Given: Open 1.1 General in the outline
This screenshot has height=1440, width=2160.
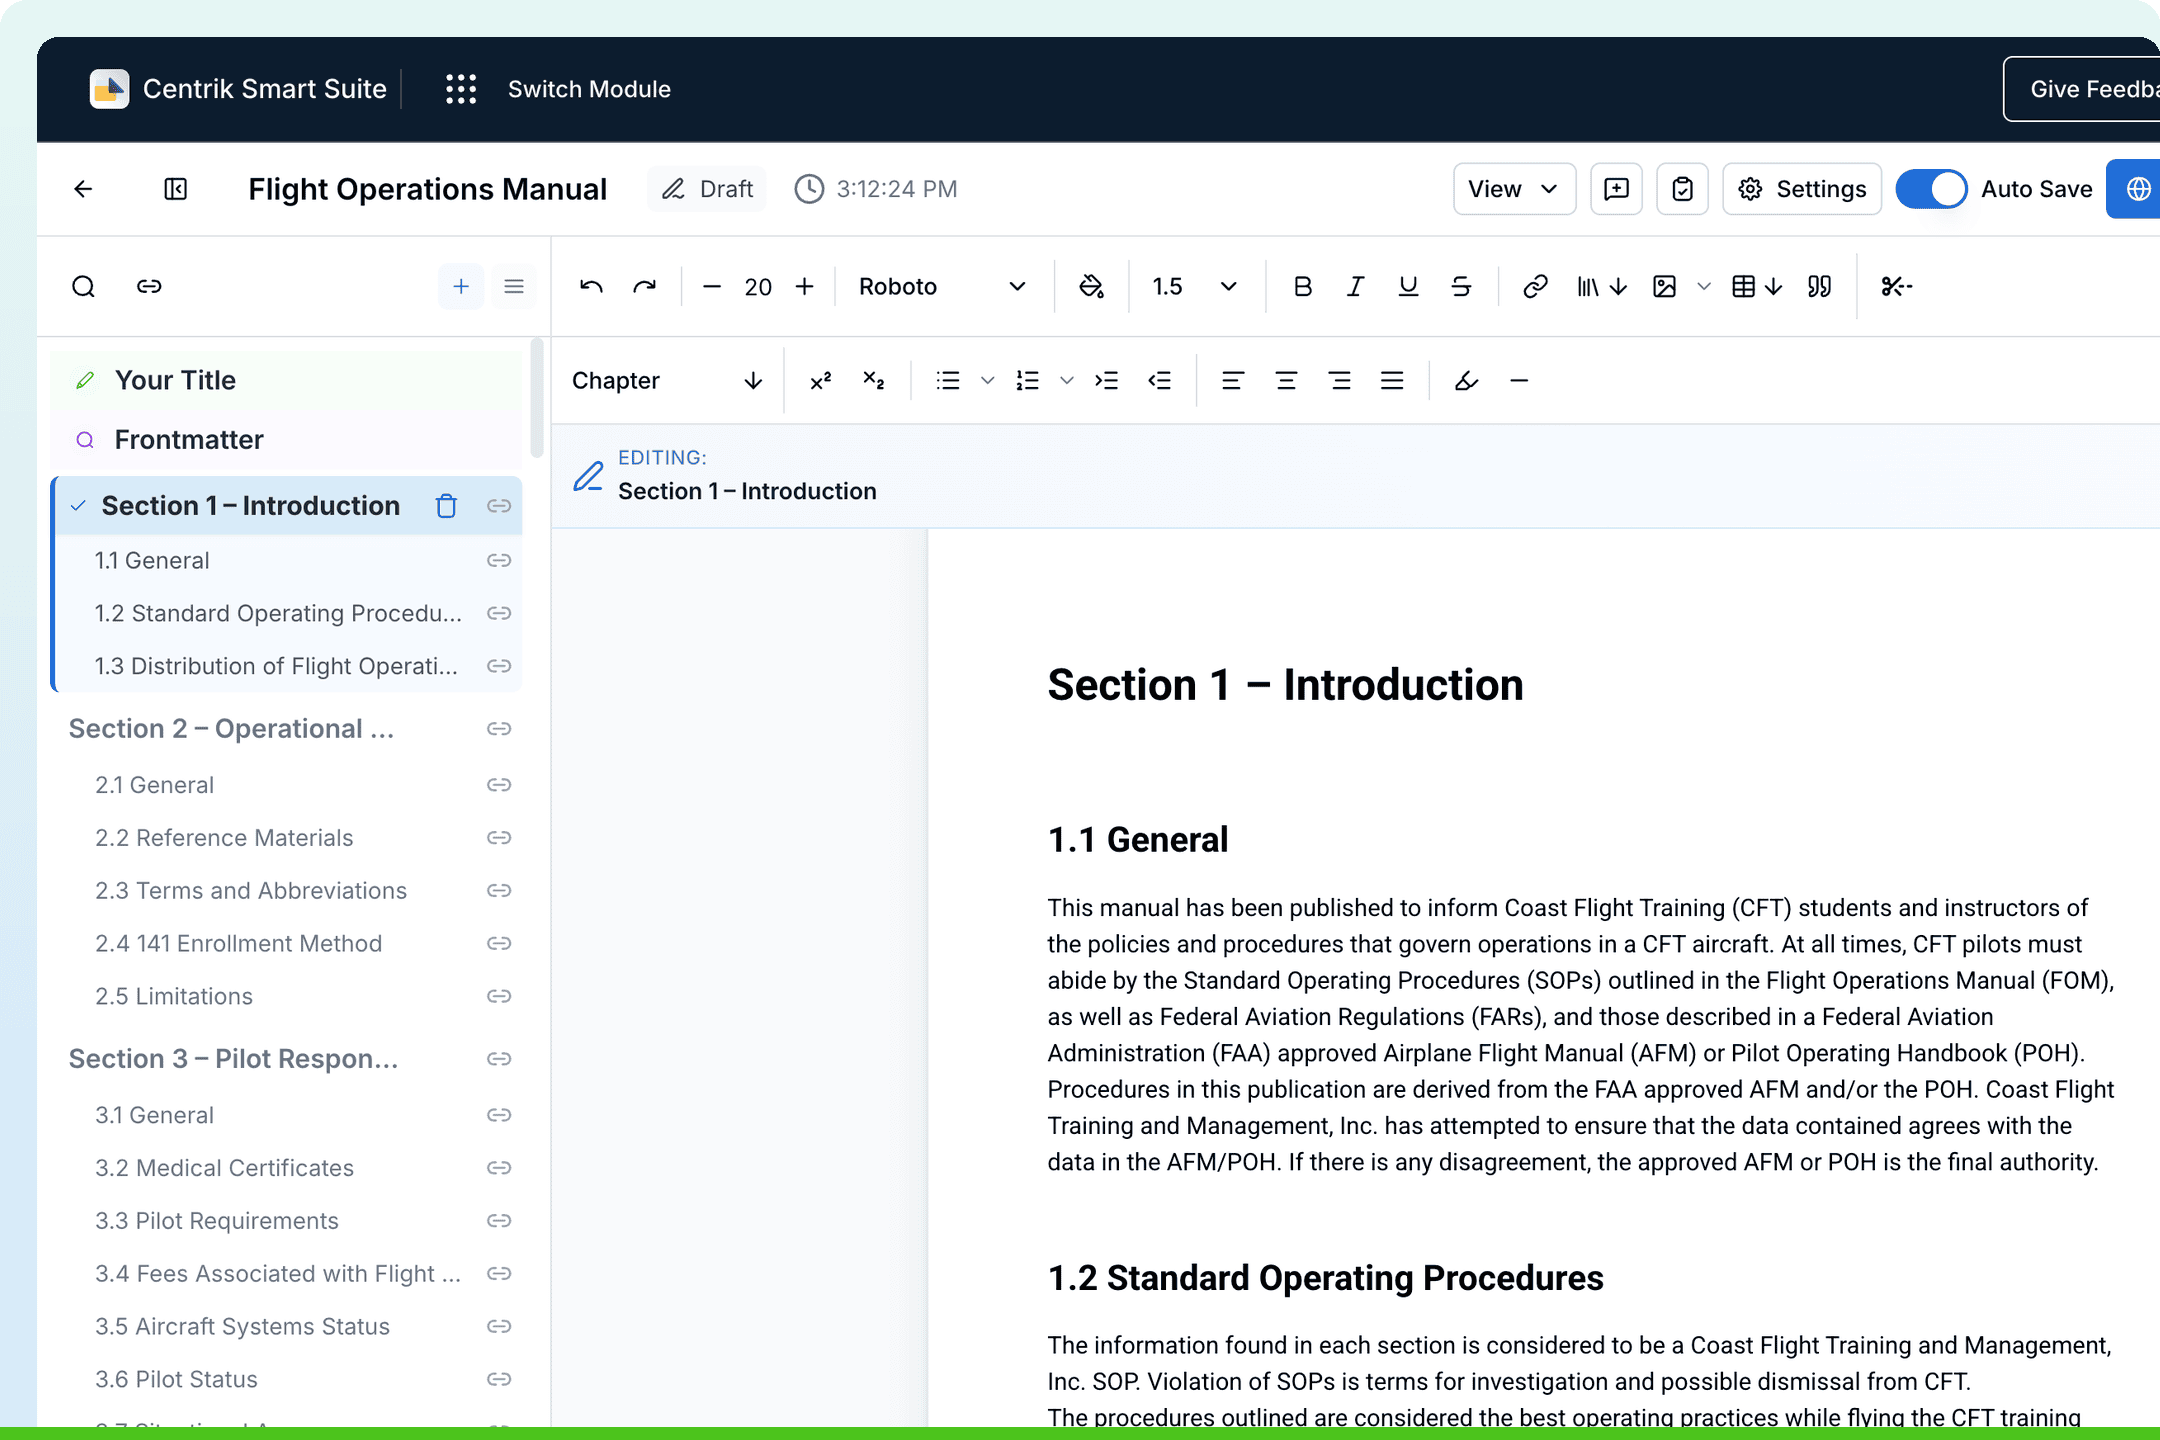Looking at the screenshot, I should tap(152, 561).
